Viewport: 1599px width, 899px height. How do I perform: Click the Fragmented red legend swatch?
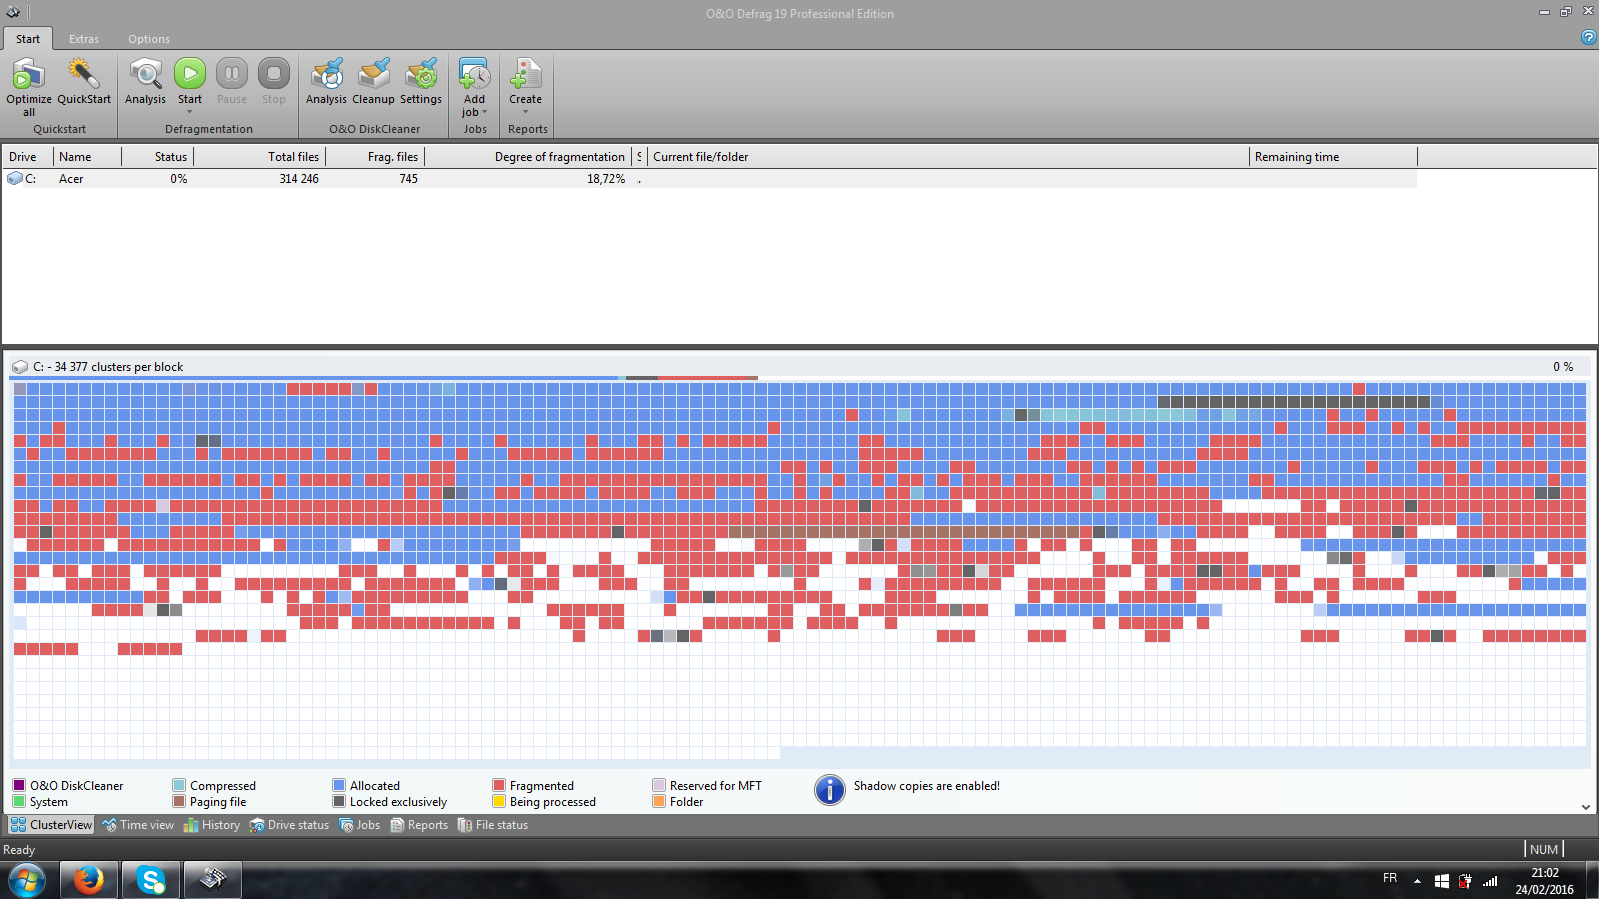[499, 785]
